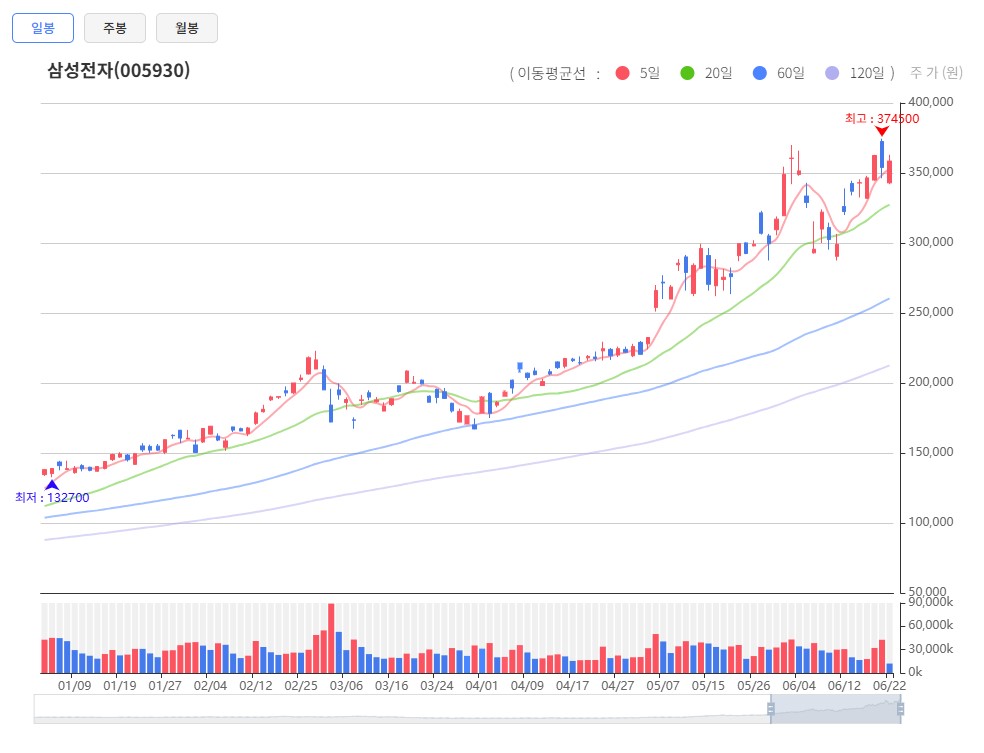
Task: Click the 이동평균선 legend heading
Action: (x=551, y=73)
